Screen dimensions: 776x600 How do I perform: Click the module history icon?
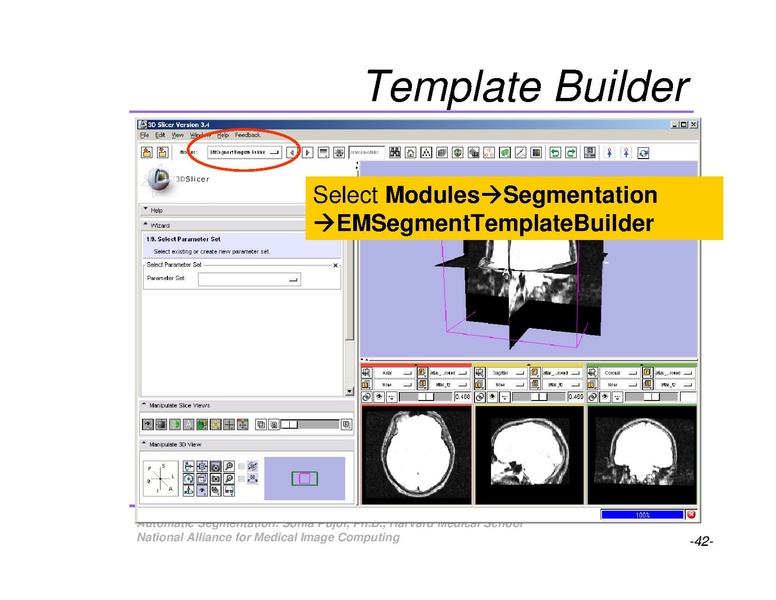[323, 152]
